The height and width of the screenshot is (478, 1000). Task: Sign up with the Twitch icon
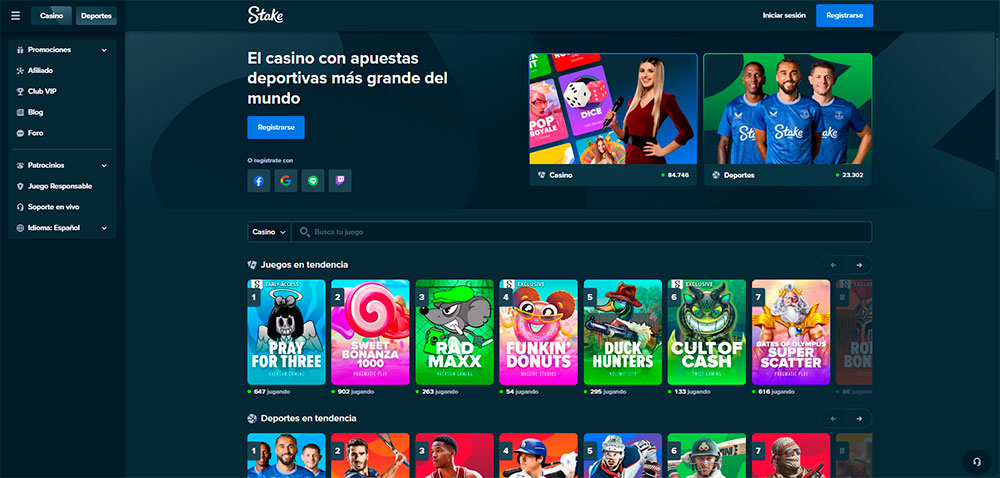click(340, 181)
